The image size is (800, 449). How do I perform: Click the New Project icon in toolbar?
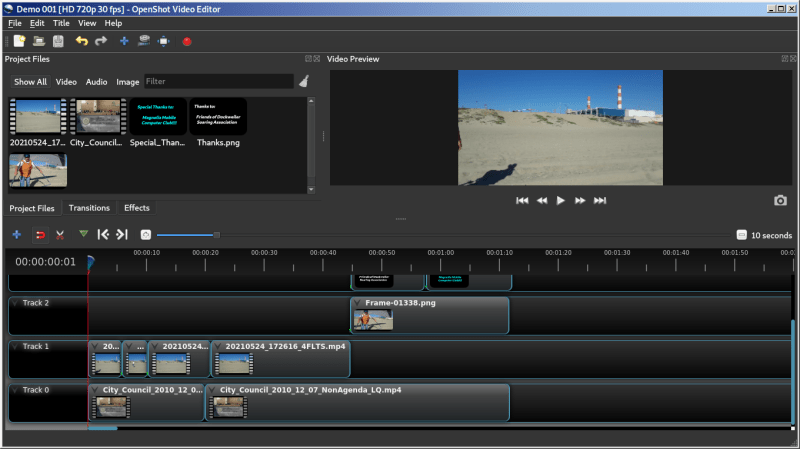[19, 41]
